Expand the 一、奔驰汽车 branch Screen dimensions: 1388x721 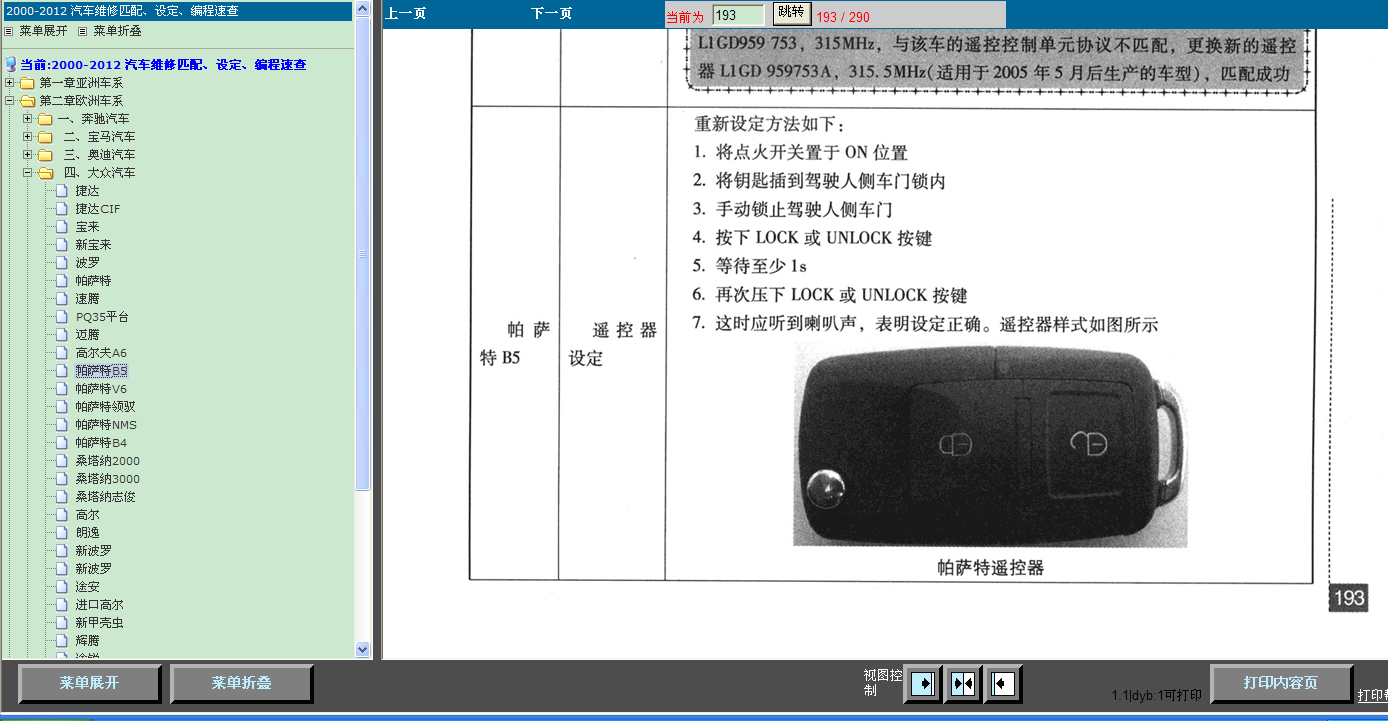coord(28,119)
